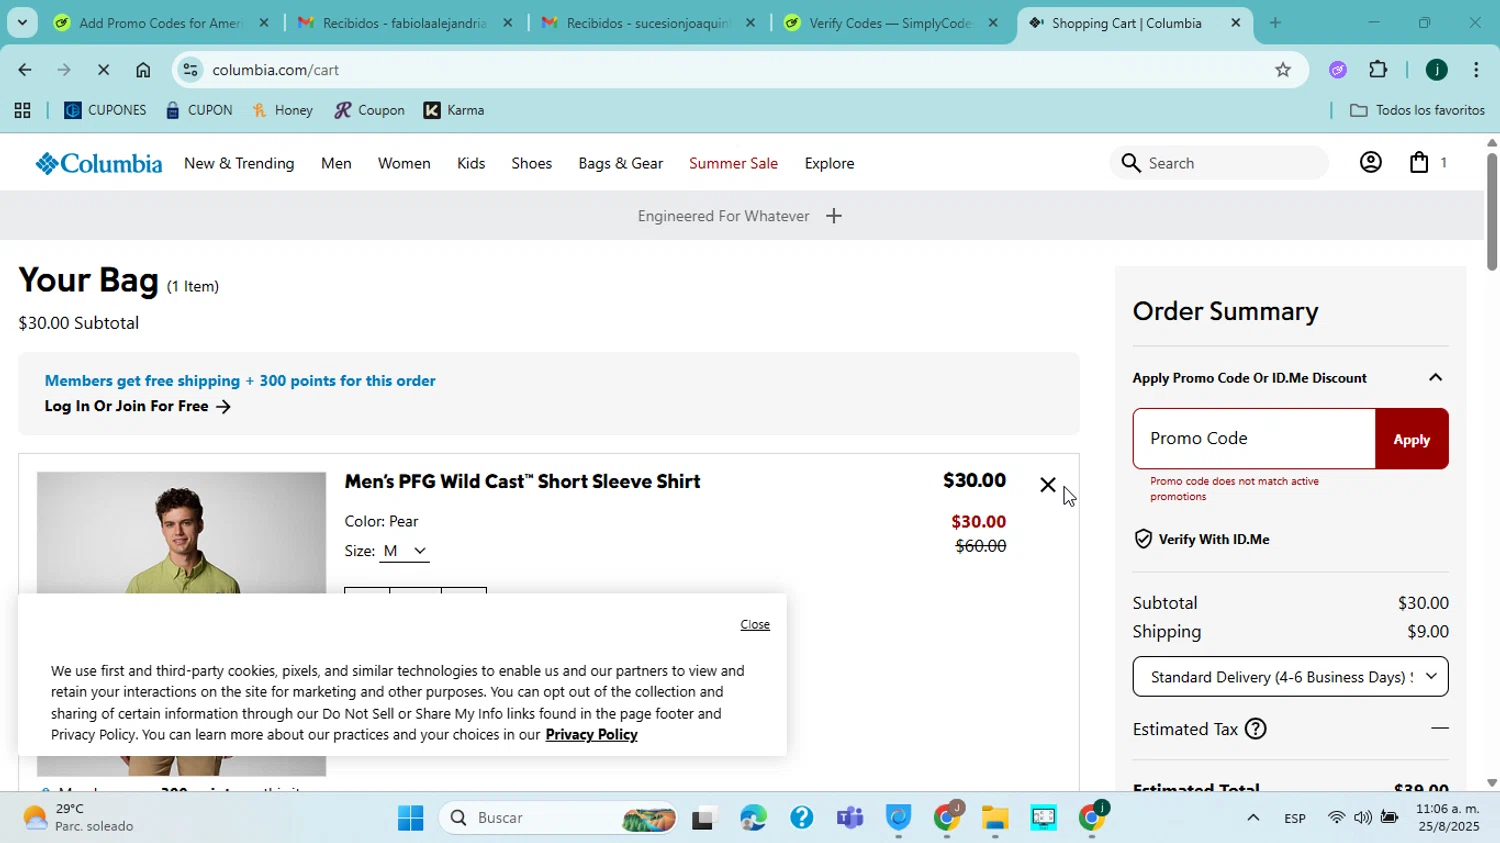This screenshot has height=843, width=1500.
Task: Open the tab search dropdown arrow
Action: 22,22
